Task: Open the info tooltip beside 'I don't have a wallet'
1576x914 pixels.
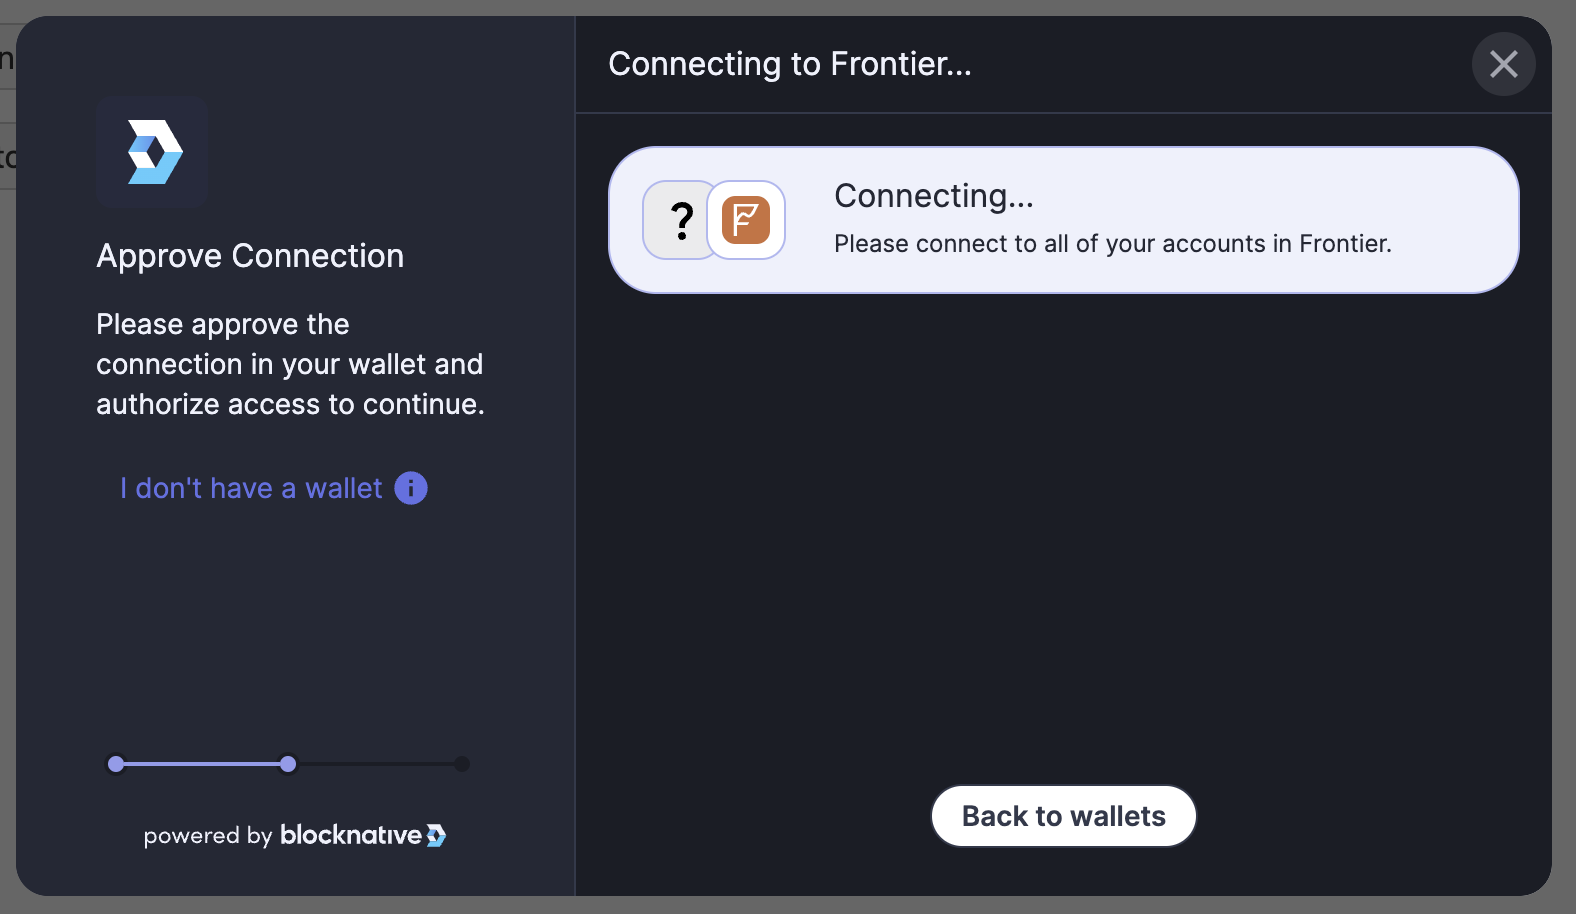Action: (x=410, y=488)
